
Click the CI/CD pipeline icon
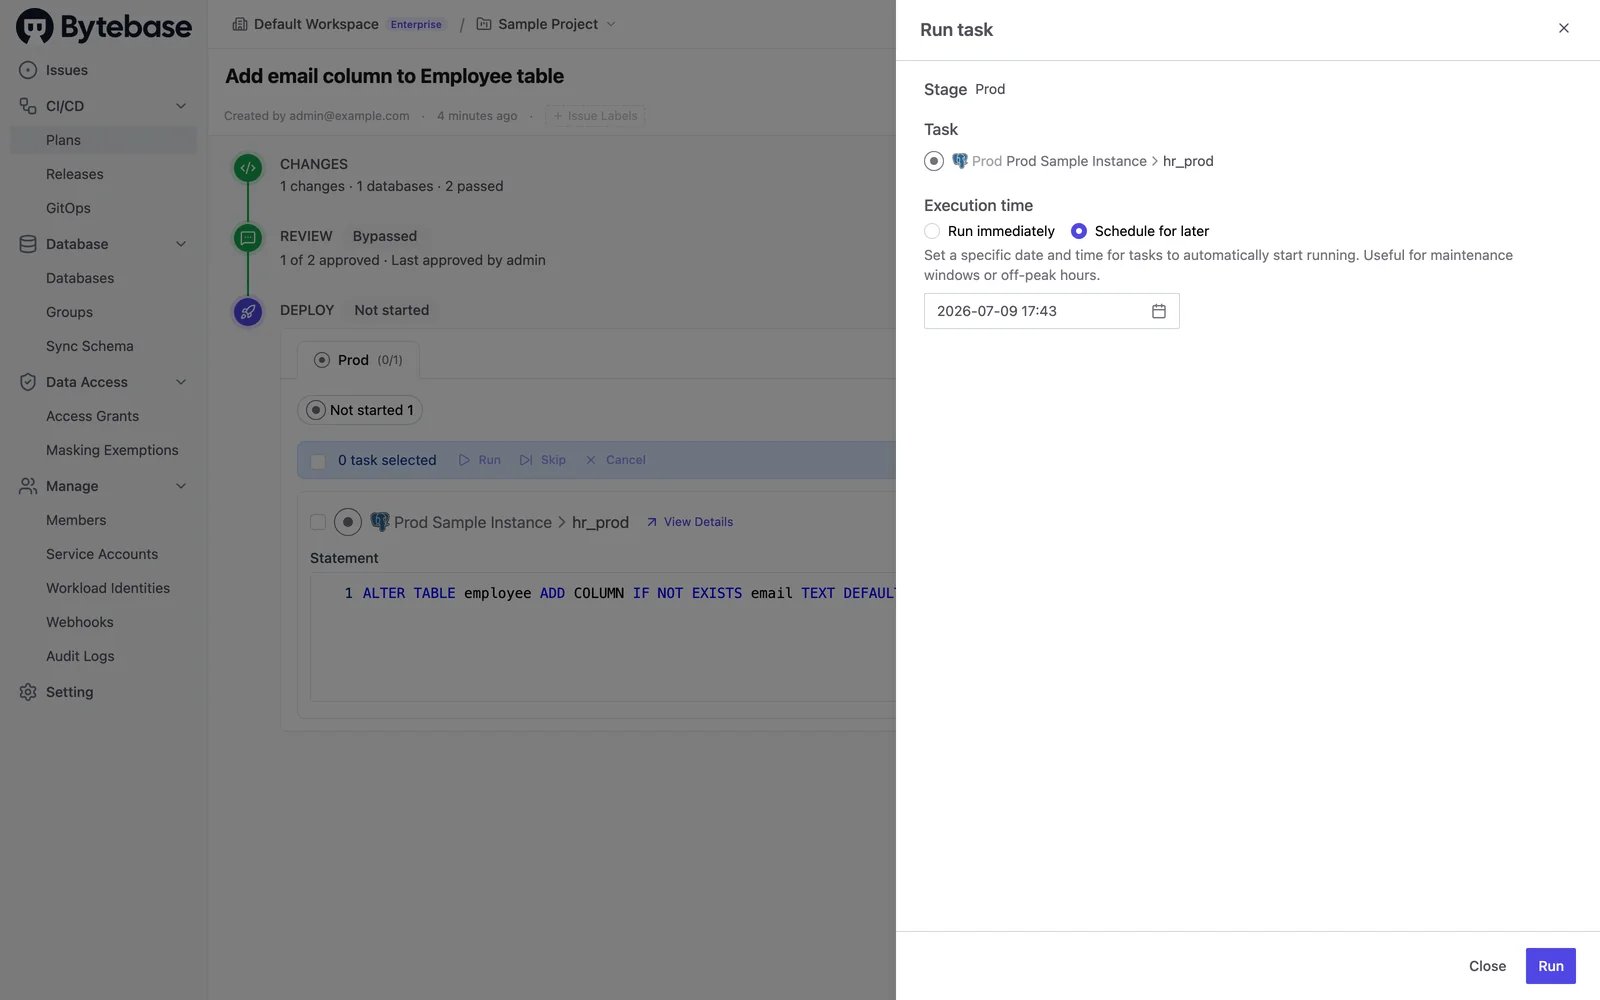(28, 106)
